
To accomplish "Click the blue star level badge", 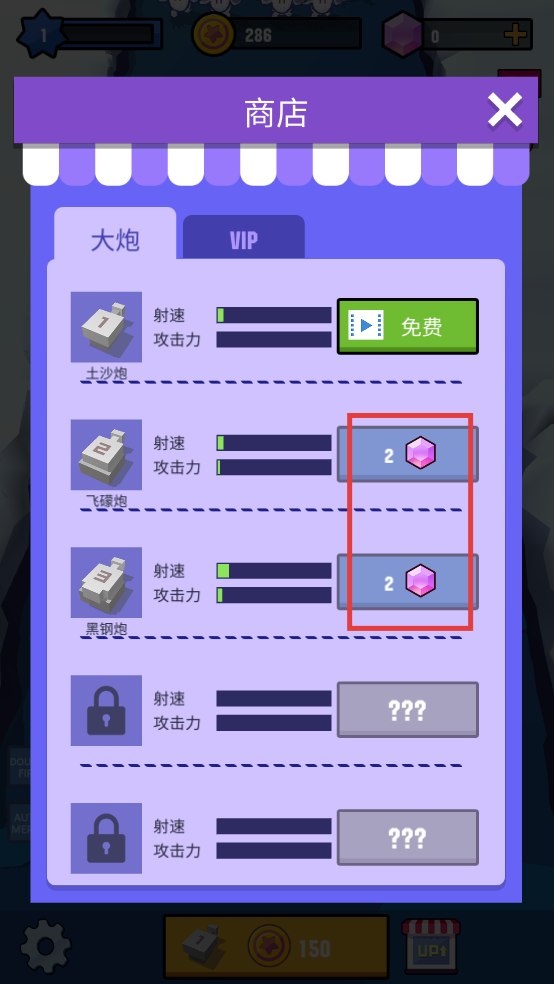I will tap(43, 35).
